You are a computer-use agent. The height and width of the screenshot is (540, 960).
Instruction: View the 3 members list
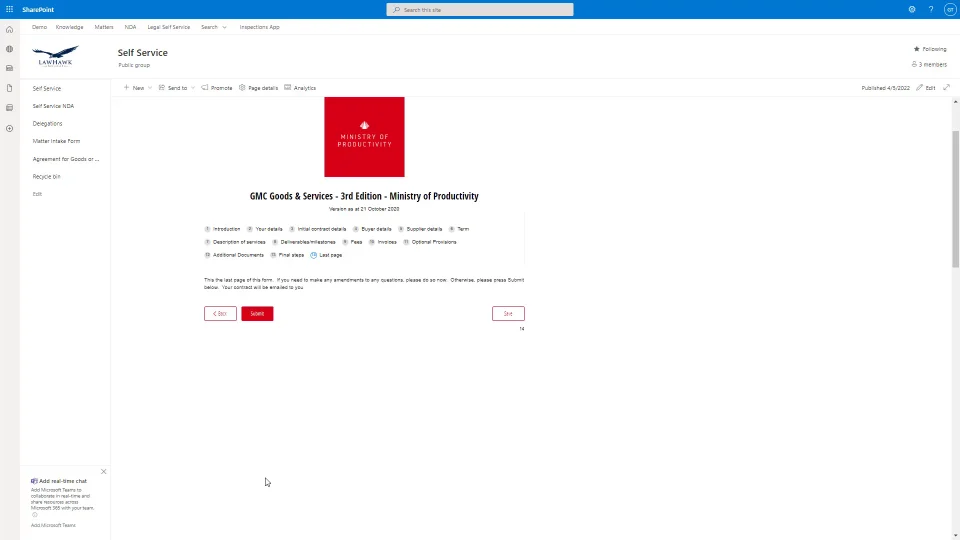[x=929, y=64]
